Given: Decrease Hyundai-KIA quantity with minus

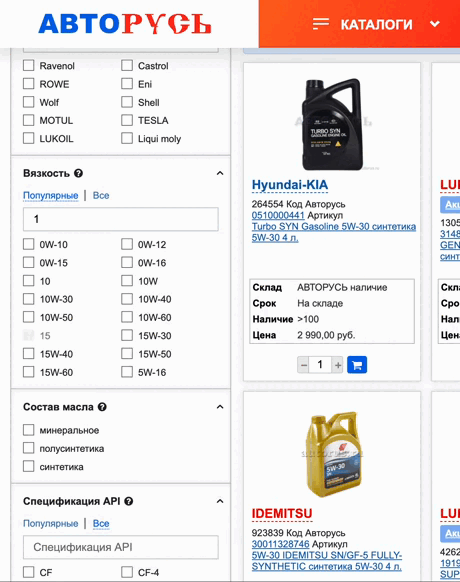Looking at the screenshot, I should click(x=303, y=365).
